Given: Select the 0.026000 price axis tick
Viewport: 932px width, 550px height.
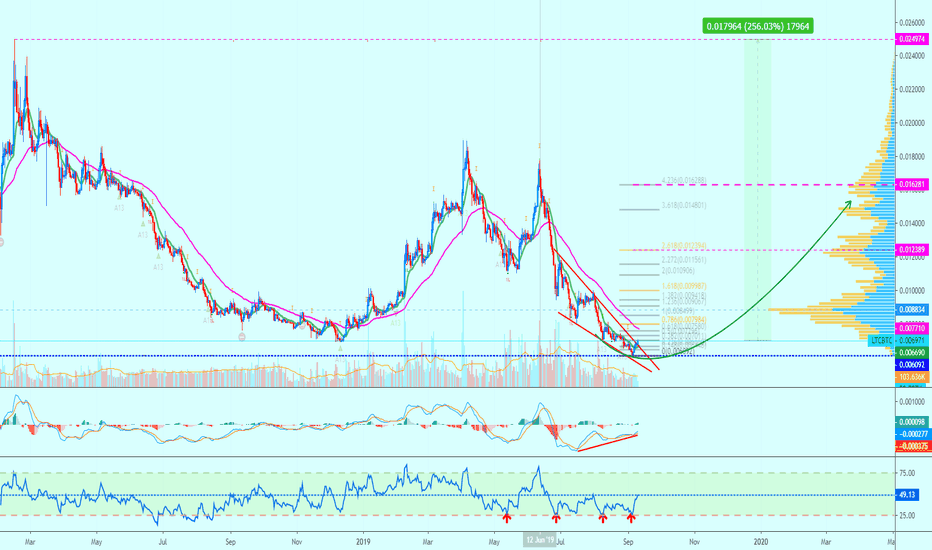Looking at the screenshot, I should click(x=912, y=23).
